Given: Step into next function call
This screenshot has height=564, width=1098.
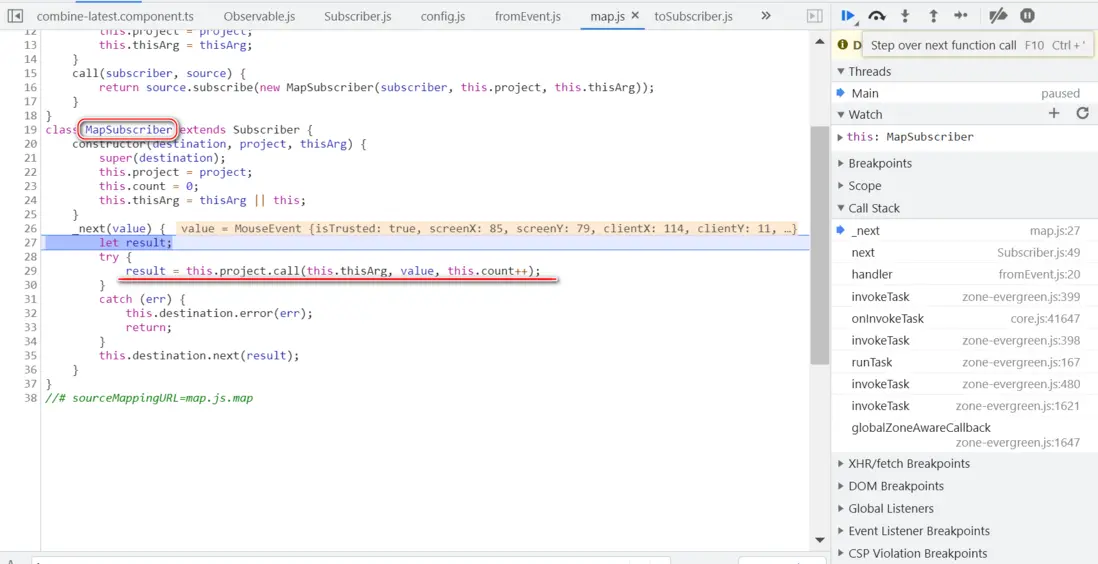Looking at the screenshot, I should point(905,16).
